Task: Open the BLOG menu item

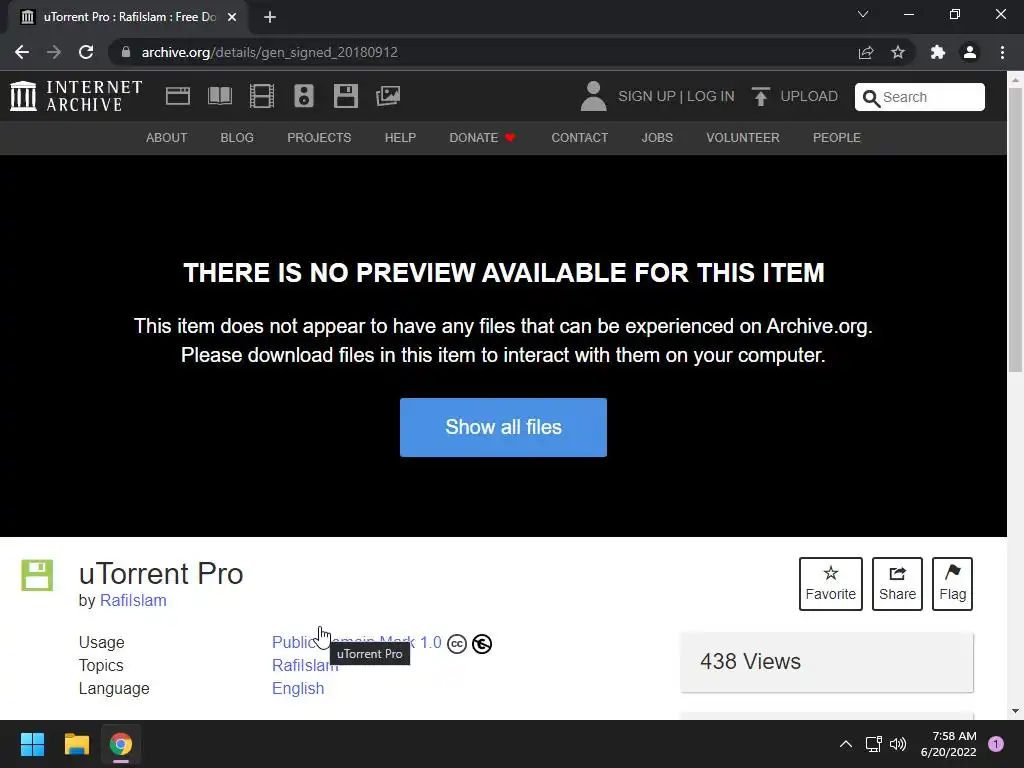Action: pyautogui.click(x=237, y=138)
